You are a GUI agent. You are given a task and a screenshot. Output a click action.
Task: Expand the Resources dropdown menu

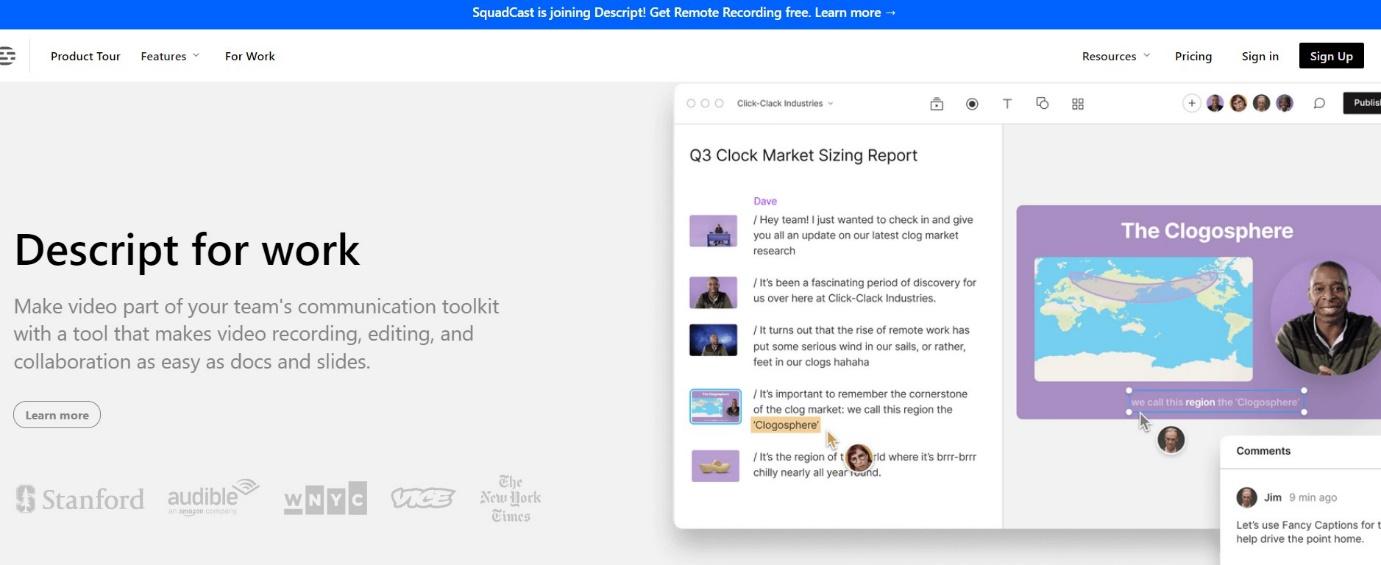click(1116, 56)
